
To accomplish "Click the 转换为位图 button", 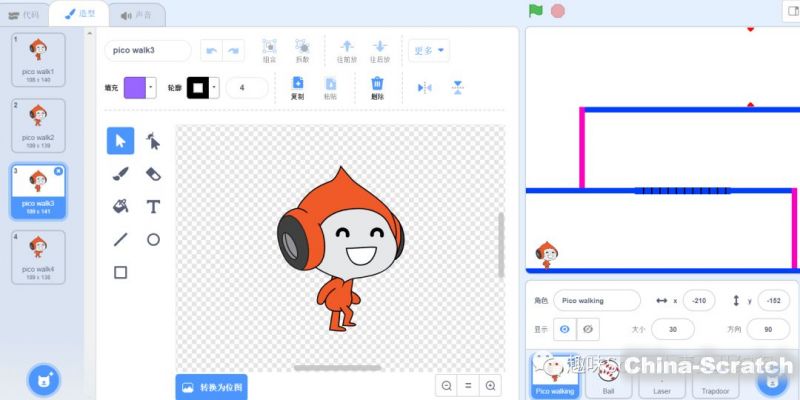I will pos(210,386).
